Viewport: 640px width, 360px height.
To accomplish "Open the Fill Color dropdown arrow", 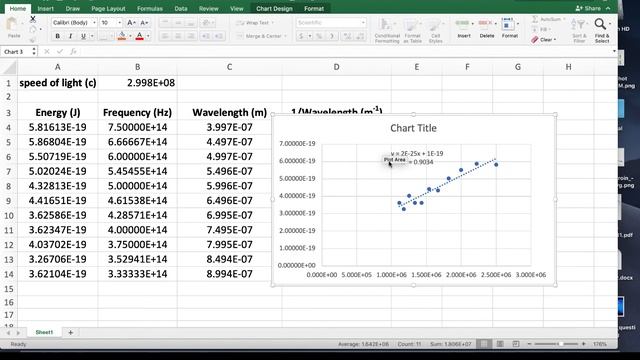I will (x=130, y=36).
